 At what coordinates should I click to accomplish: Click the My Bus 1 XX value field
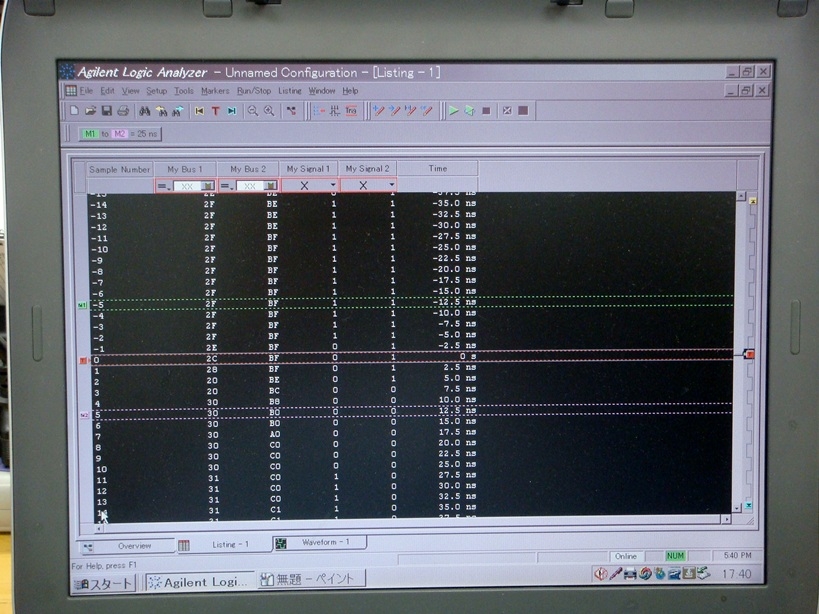click(x=186, y=186)
